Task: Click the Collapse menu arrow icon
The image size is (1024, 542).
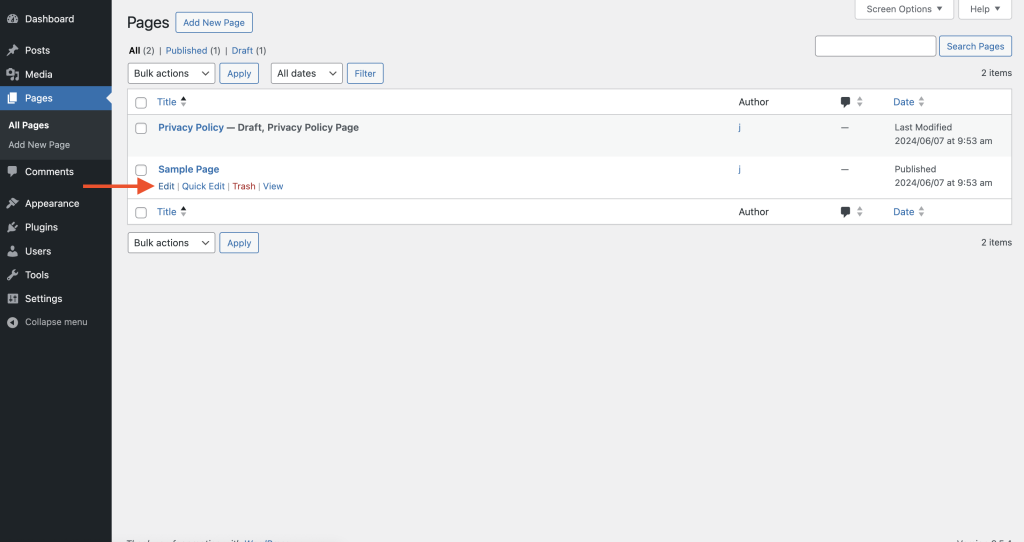Action: pyautogui.click(x=12, y=322)
